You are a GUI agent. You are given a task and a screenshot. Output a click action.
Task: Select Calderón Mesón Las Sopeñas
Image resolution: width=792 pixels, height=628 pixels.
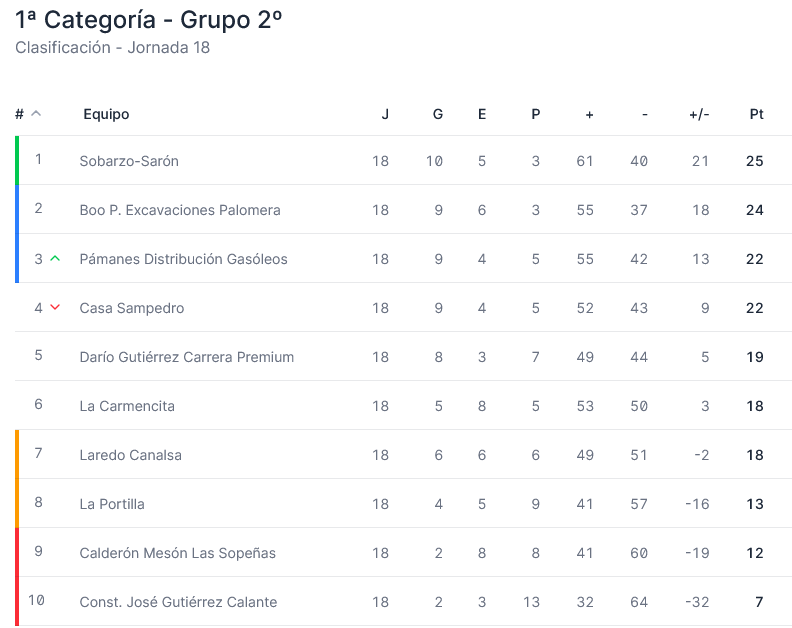click(177, 553)
